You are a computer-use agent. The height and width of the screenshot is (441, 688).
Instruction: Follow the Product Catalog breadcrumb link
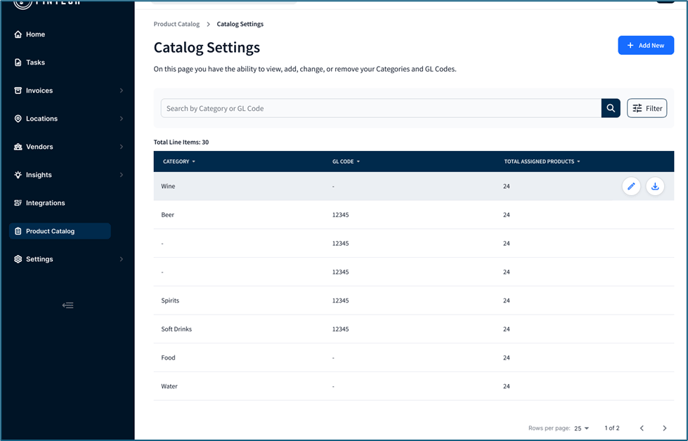(176, 24)
